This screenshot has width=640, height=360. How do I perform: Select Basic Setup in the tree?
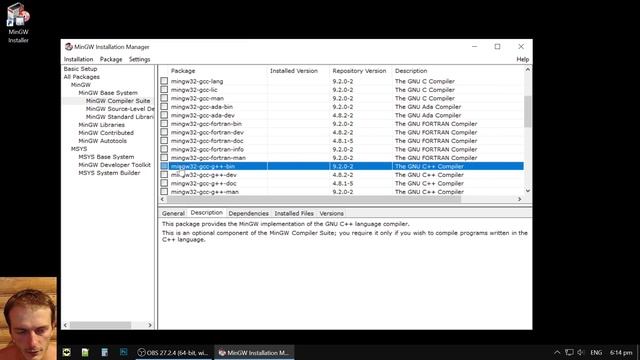click(80, 69)
